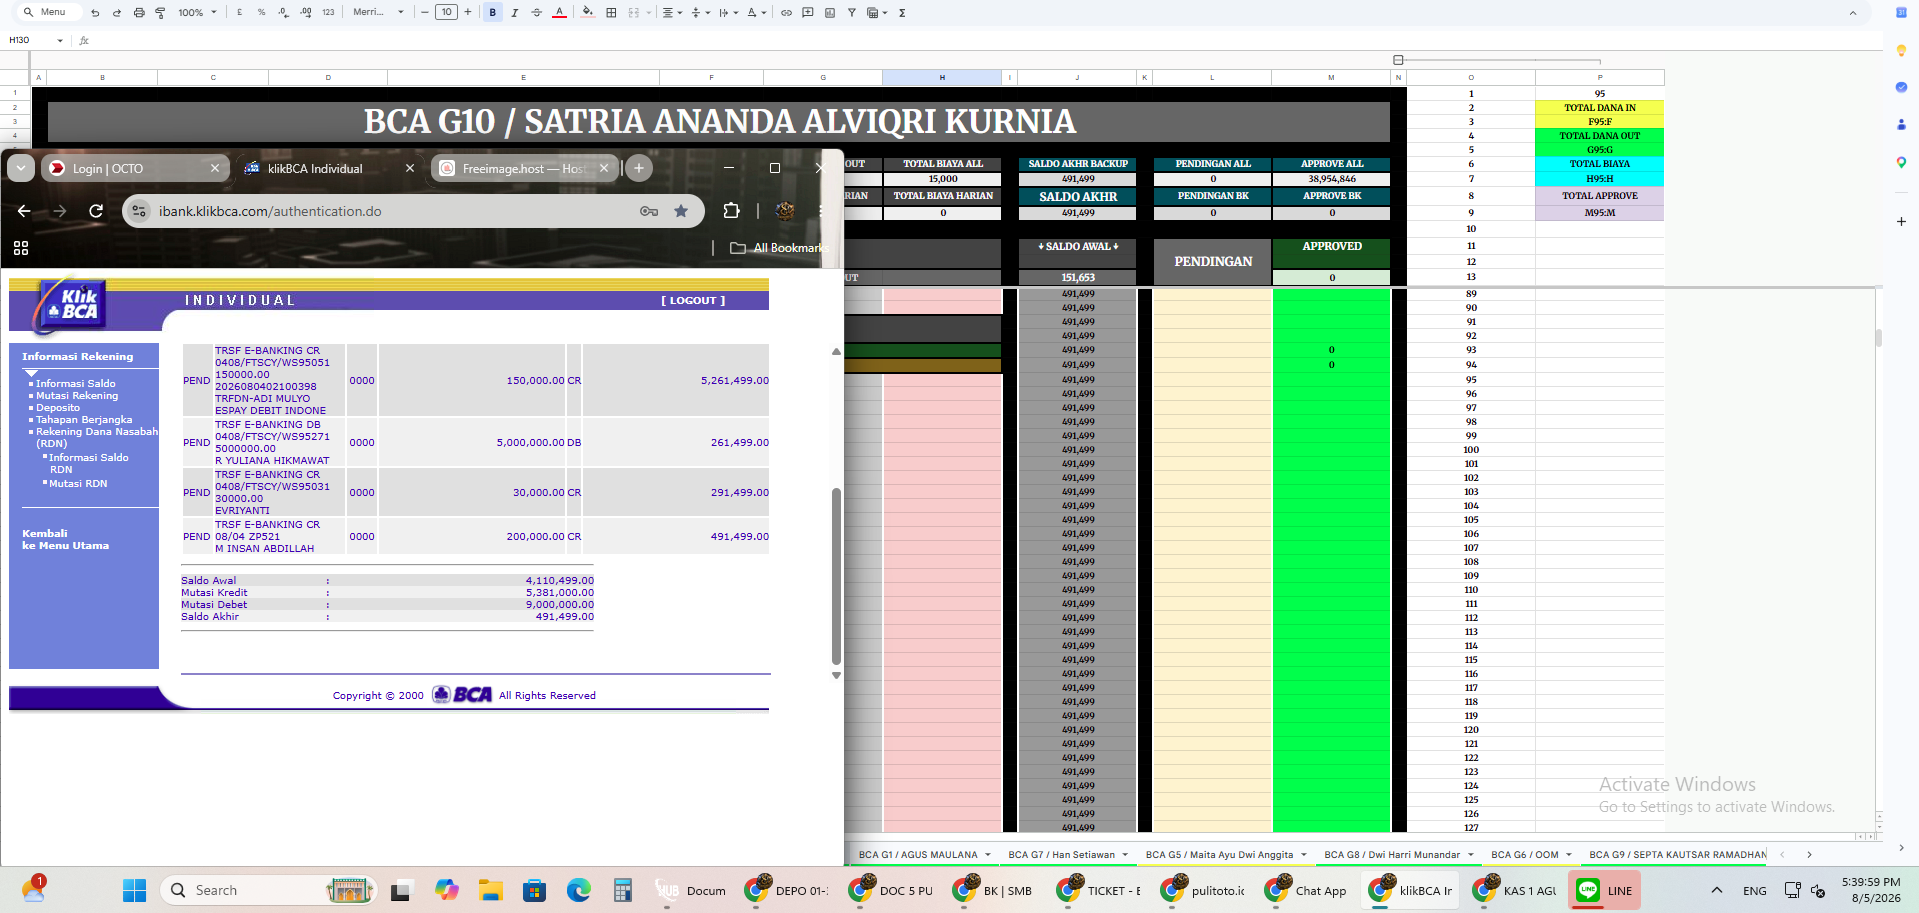The height and width of the screenshot is (913, 1919).
Task: Format cells as currency
Action: pyautogui.click(x=239, y=13)
